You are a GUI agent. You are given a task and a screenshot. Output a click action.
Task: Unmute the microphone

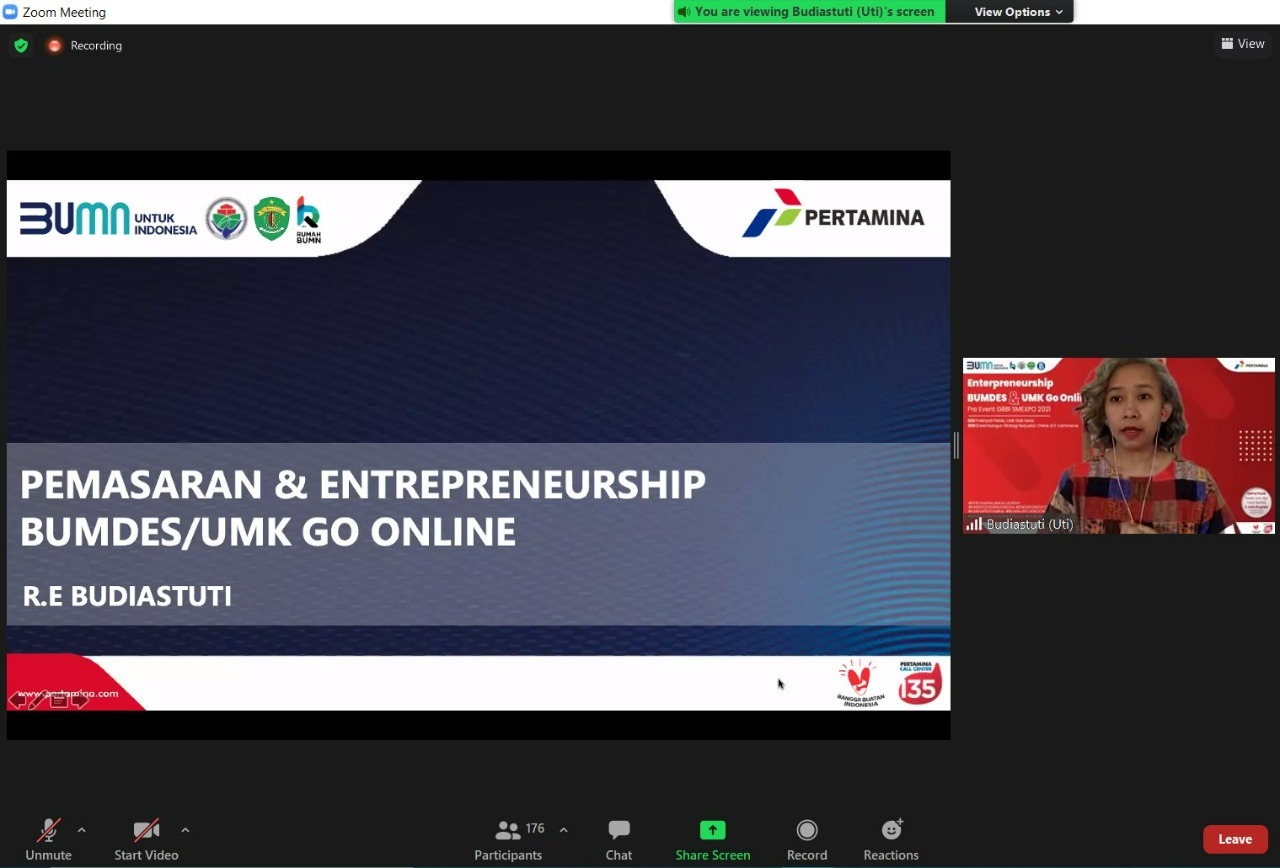coord(48,839)
